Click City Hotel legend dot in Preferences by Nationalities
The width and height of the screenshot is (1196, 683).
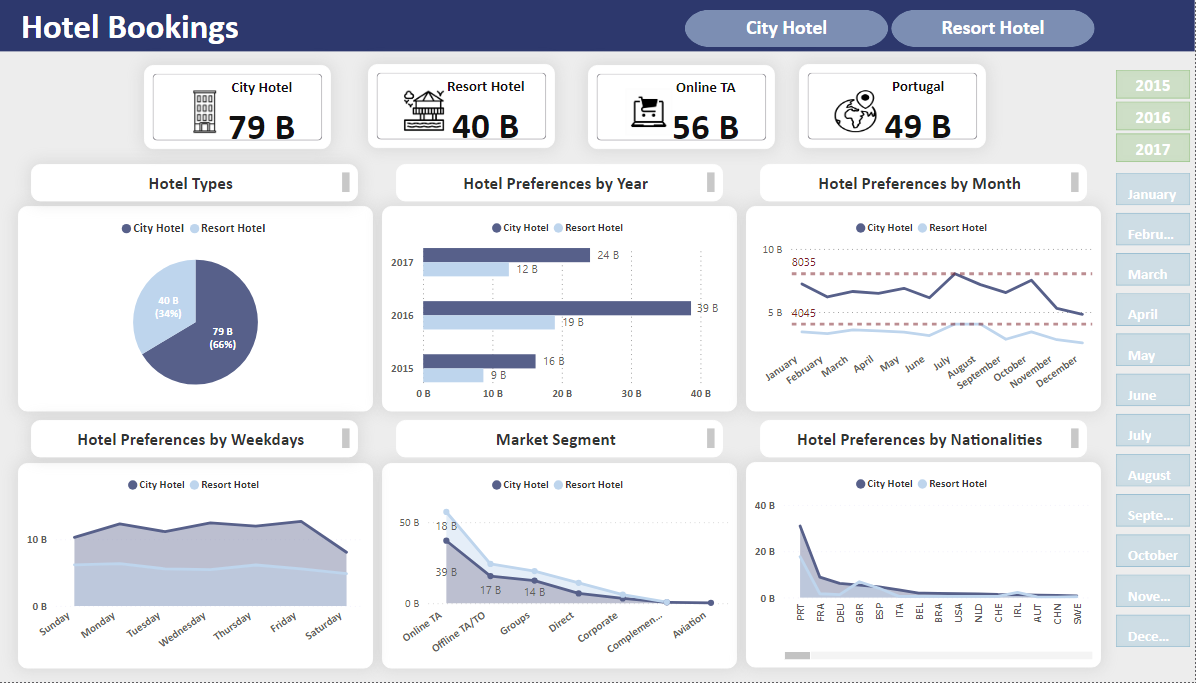coord(860,484)
